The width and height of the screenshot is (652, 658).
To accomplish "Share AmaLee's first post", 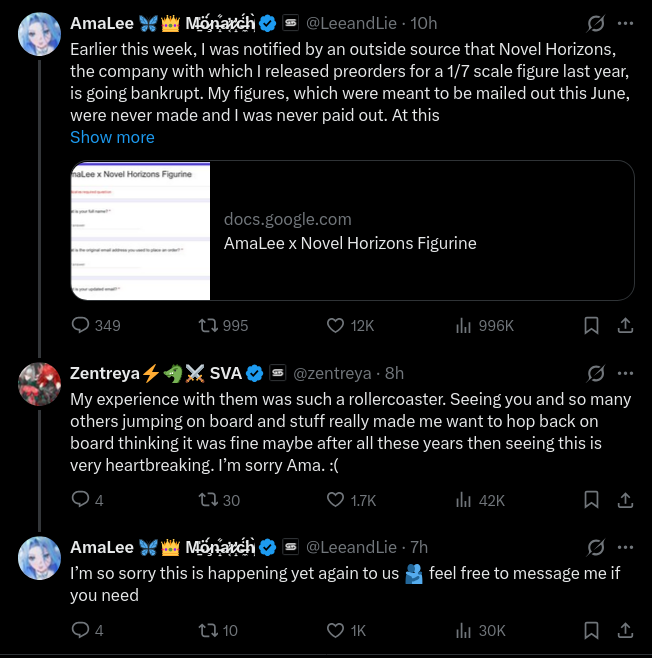I will [x=625, y=325].
